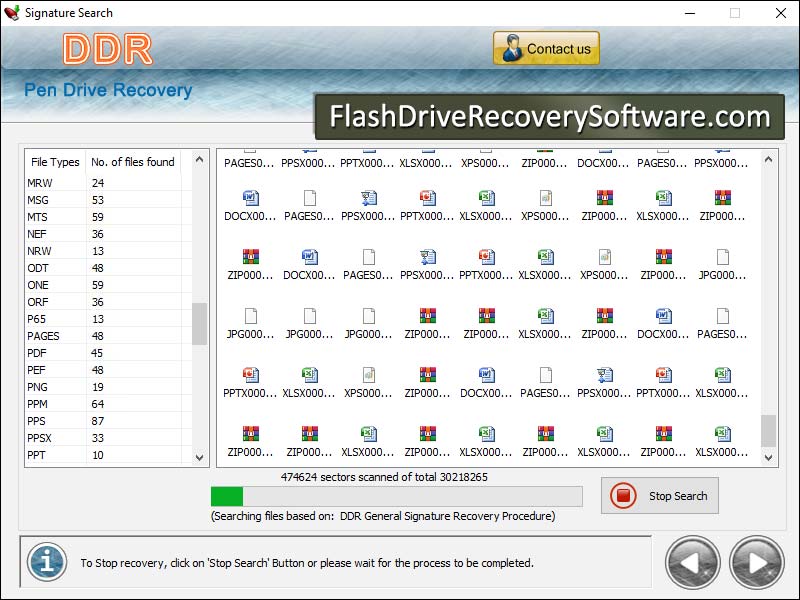Click the Stop Search button
Image resolution: width=800 pixels, height=600 pixels.
[x=659, y=495]
